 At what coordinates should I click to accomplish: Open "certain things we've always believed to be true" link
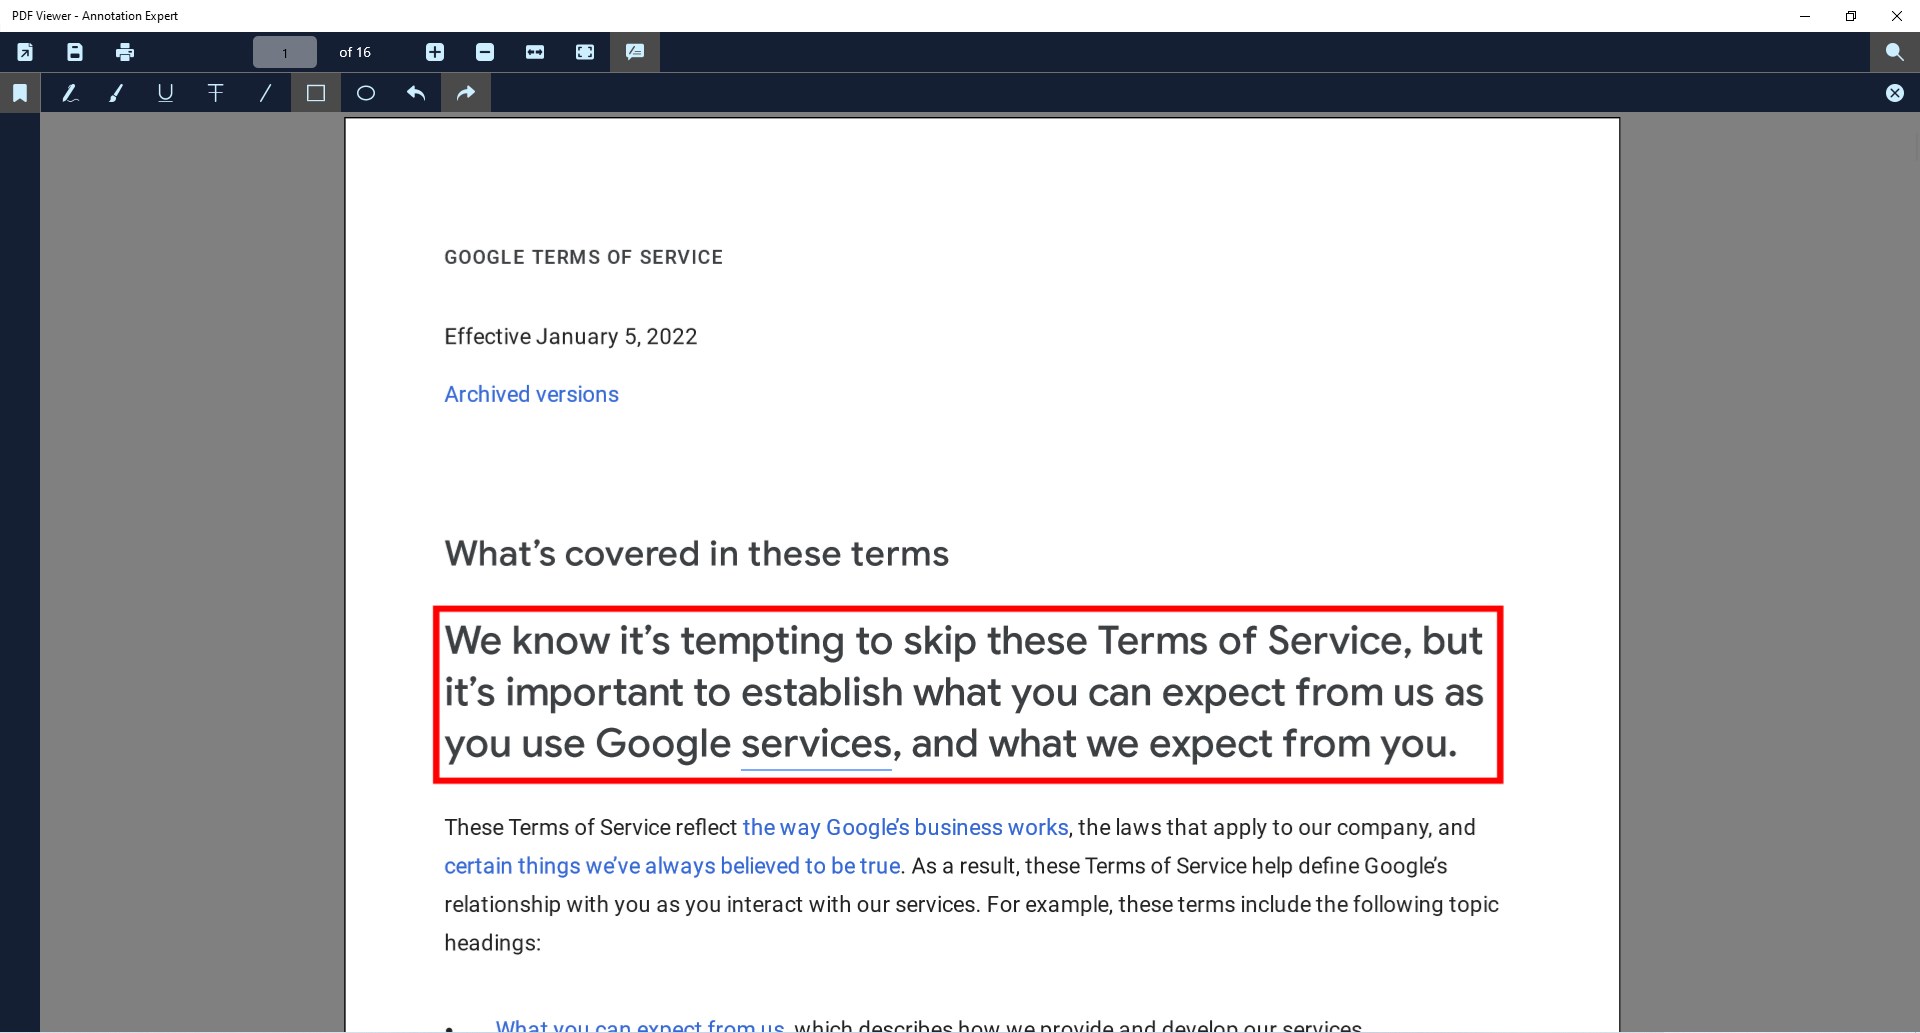[672, 866]
